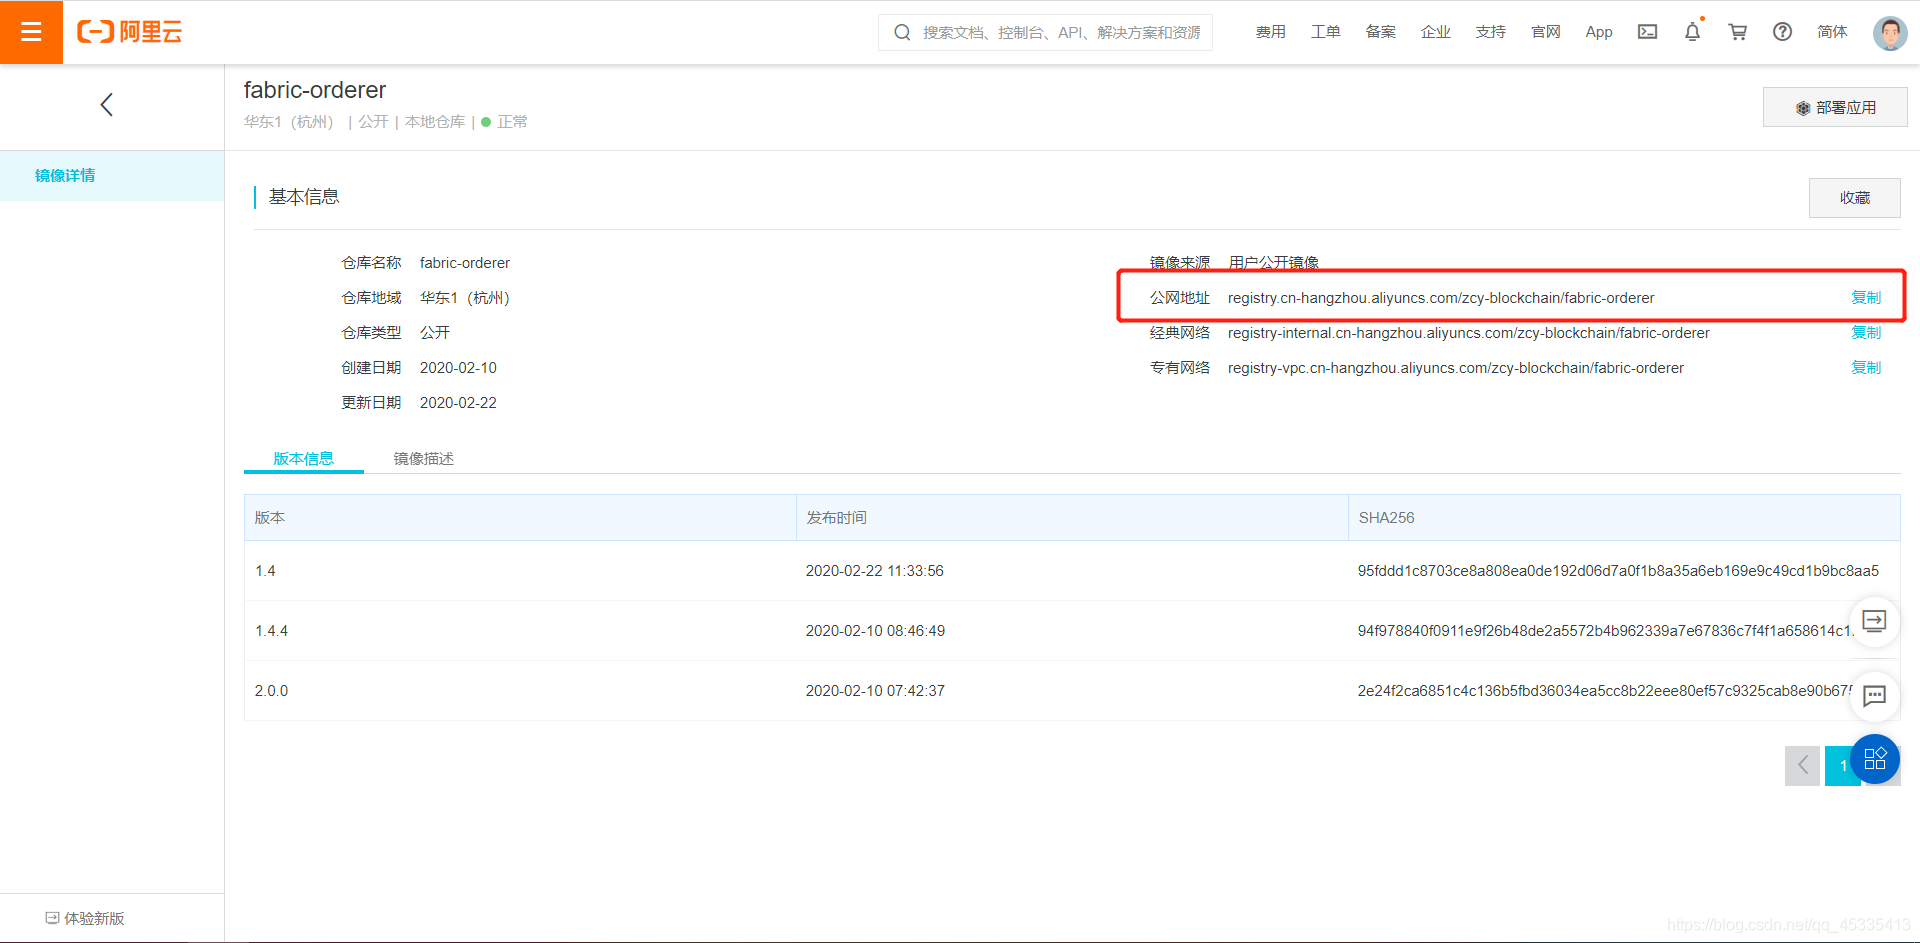This screenshot has height=943, width=1920.
Task: Open 费用 in top navigation
Action: (1270, 32)
